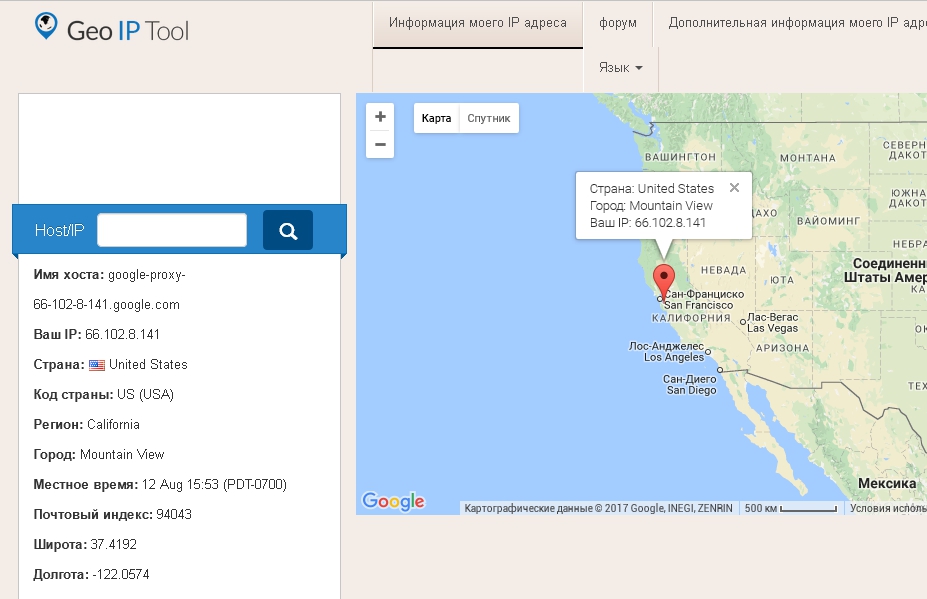Select longitude value '-122.0574'
Image resolution: width=927 pixels, height=599 pixels.
[x=121, y=575]
